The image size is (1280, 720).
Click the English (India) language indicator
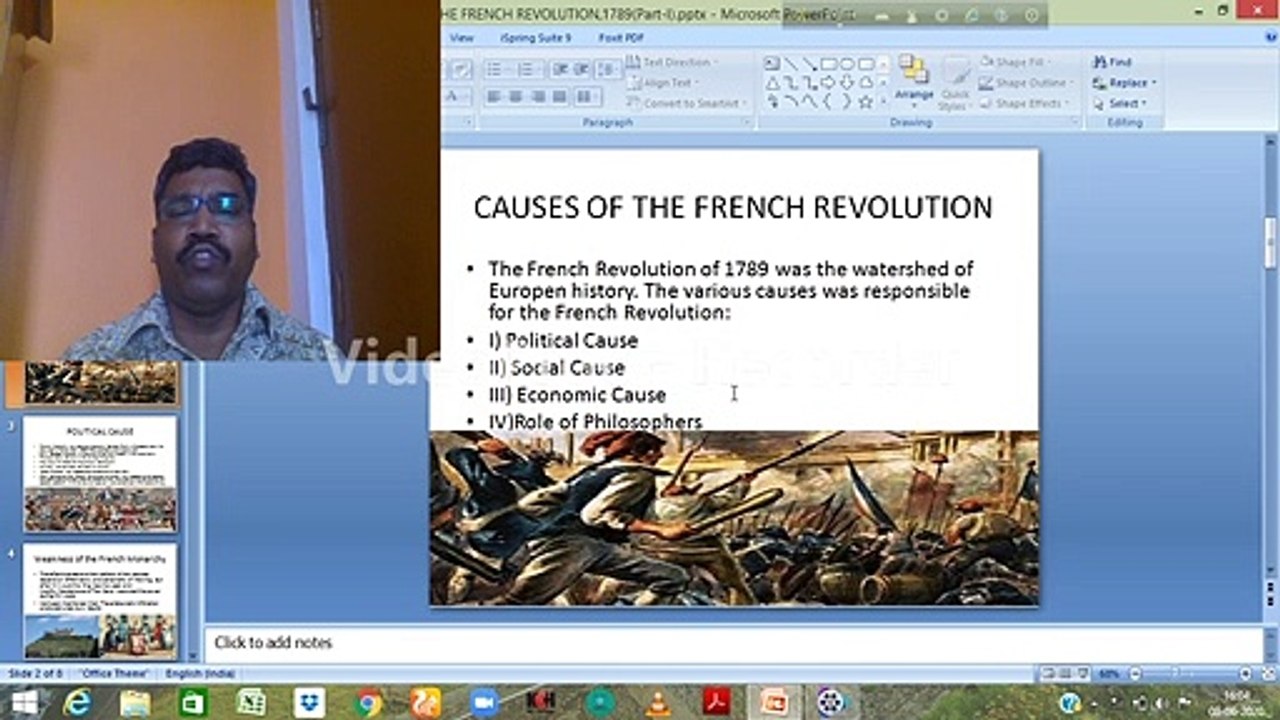click(201, 674)
